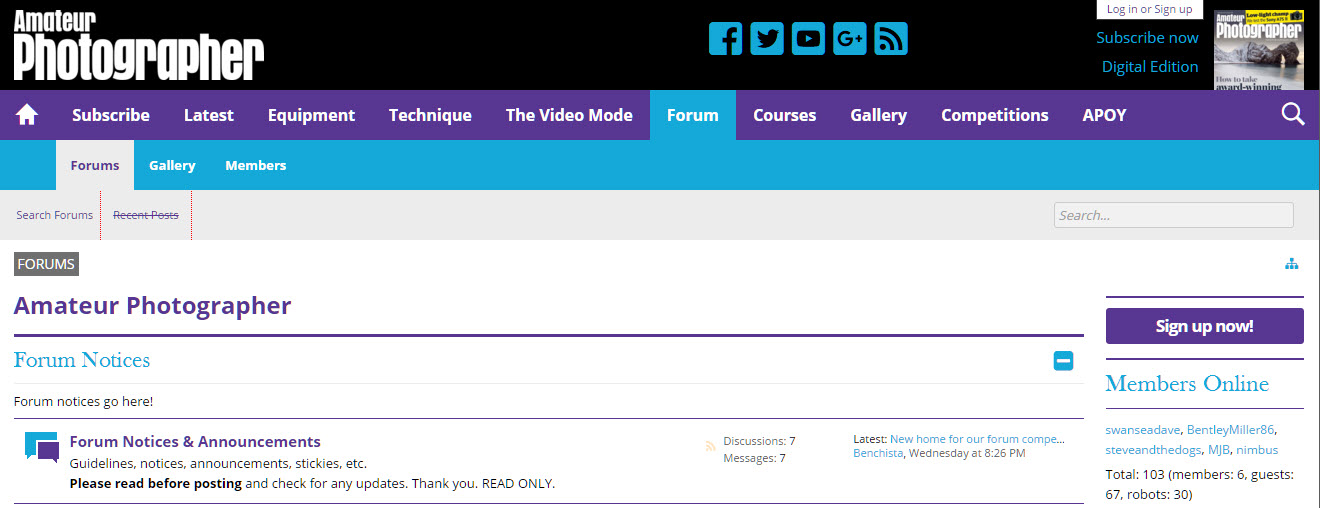The width and height of the screenshot is (1320, 508).
Task: Open the Equipment menu item
Action: [311, 115]
